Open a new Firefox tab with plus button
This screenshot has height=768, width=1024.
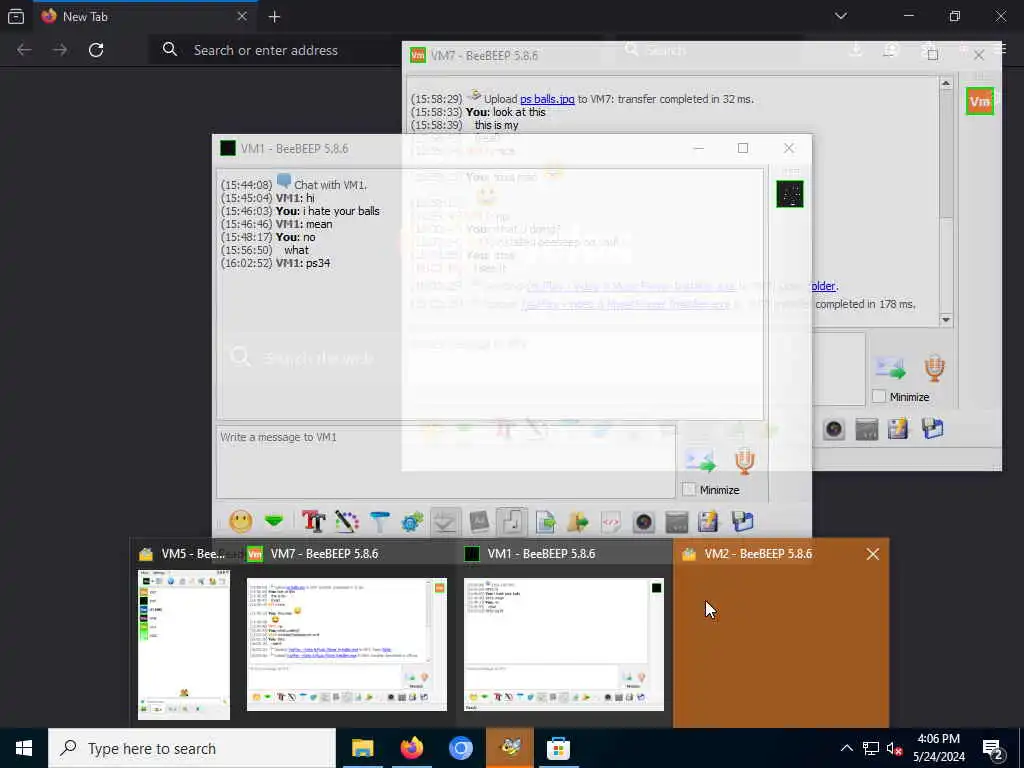(274, 17)
